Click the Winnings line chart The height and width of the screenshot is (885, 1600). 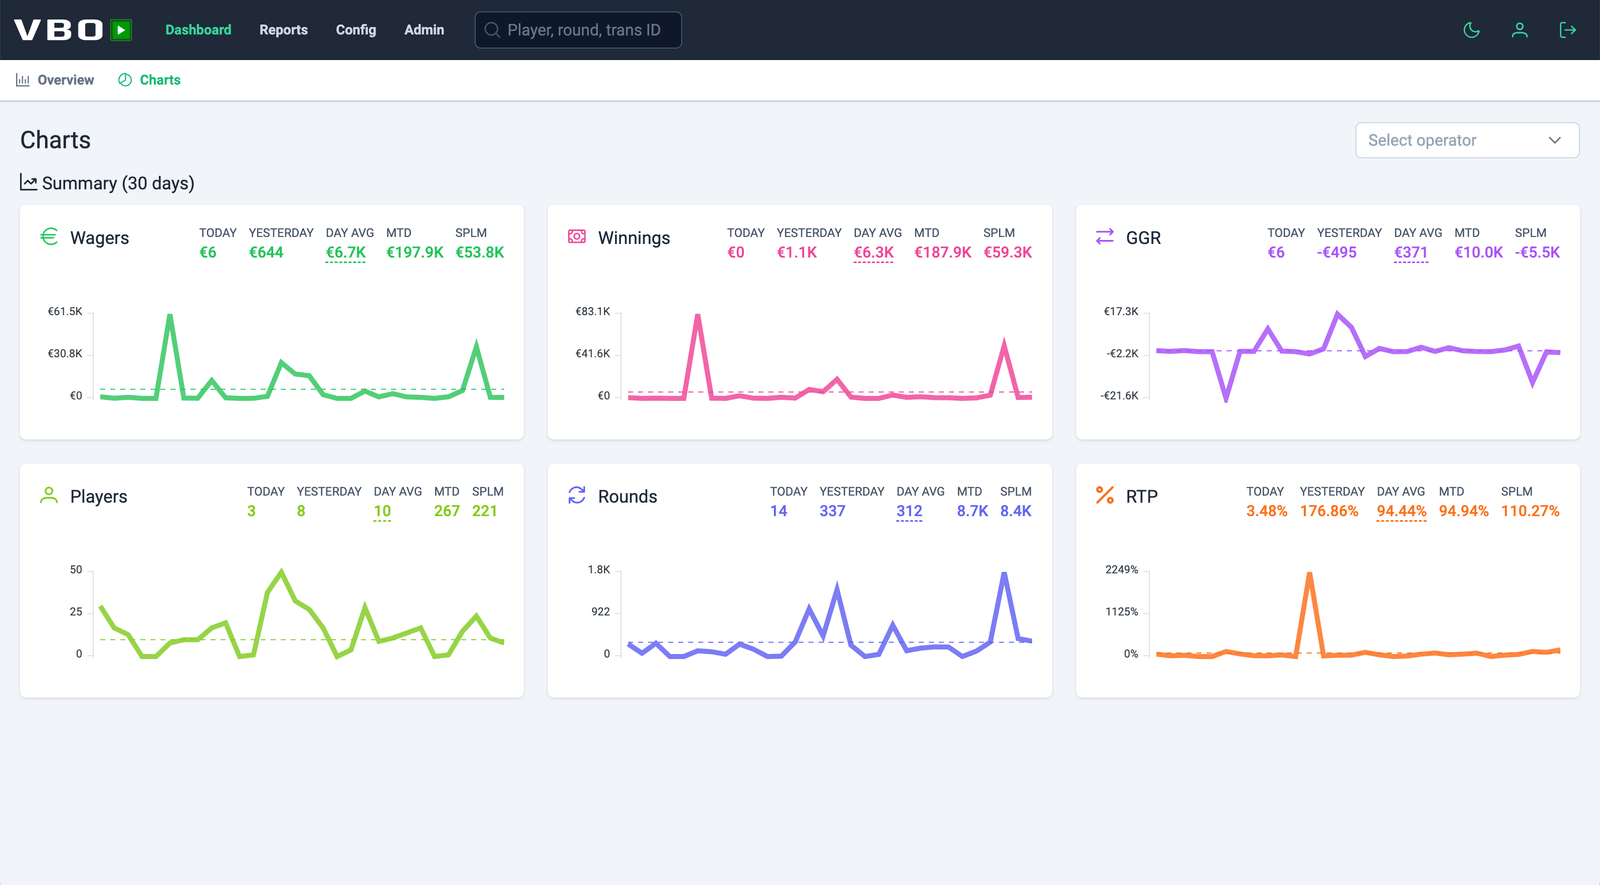click(x=830, y=357)
